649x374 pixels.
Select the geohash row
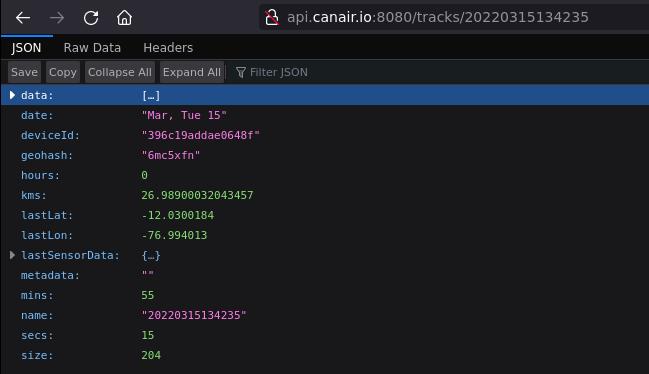pos(325,155)
